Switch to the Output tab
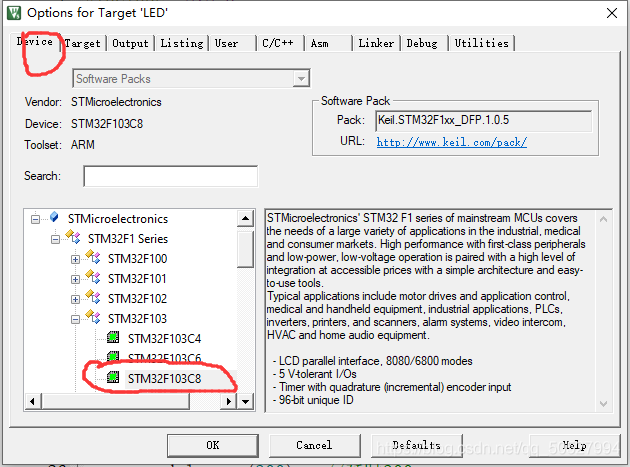The image size is (630, 467). [x=130, y=43]
